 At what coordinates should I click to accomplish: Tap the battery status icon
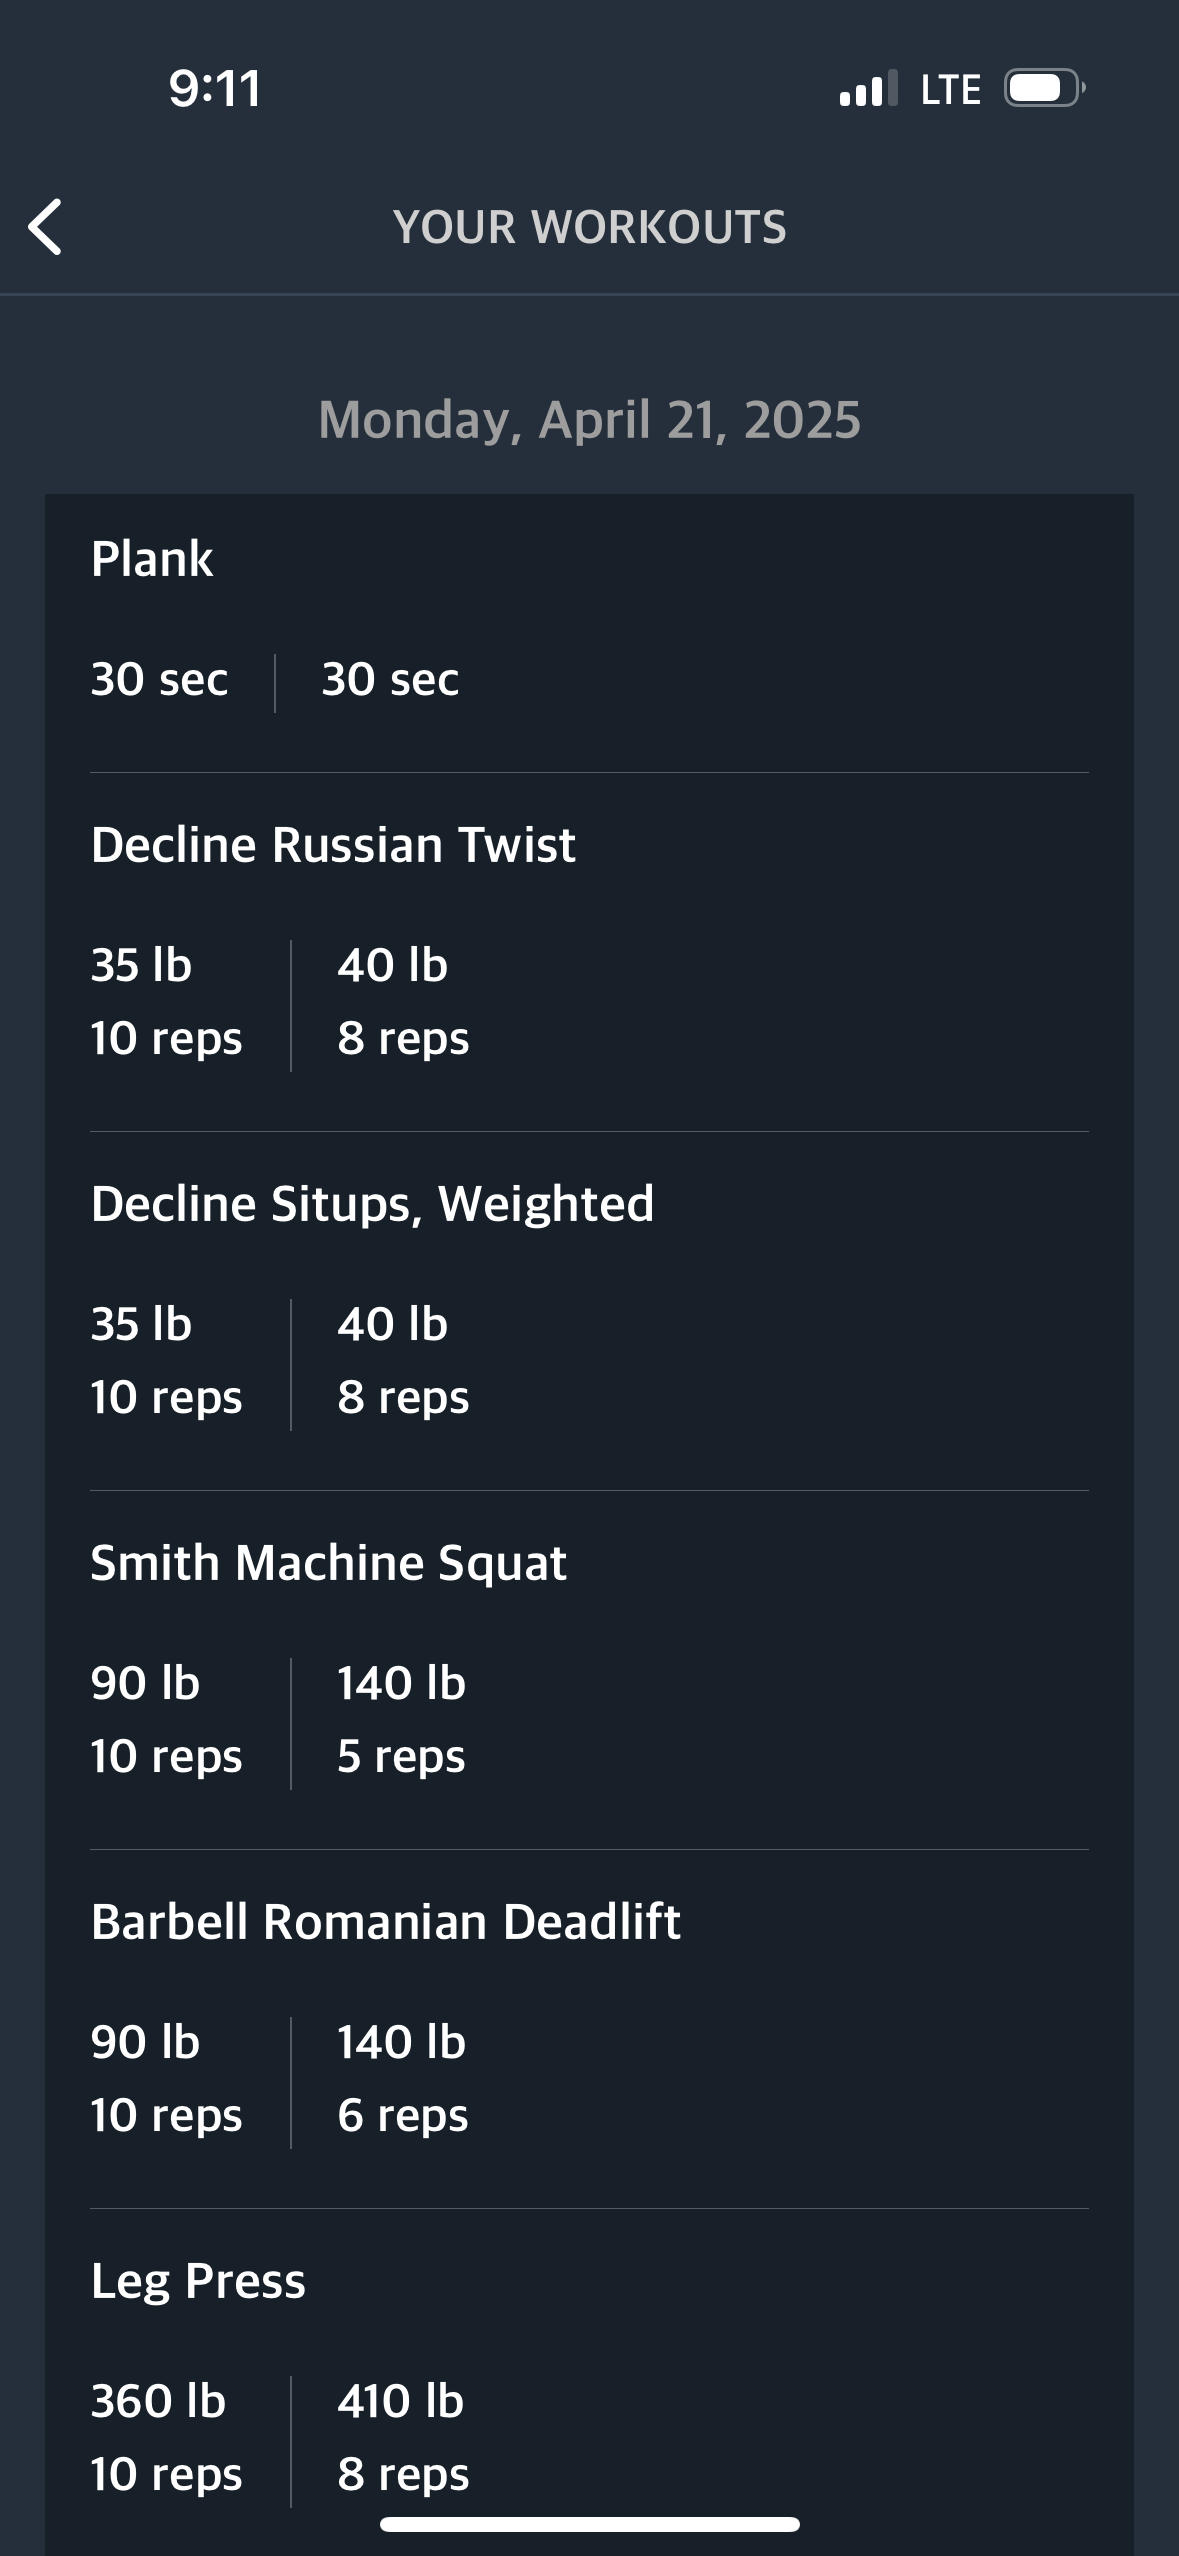(1044, 88)
